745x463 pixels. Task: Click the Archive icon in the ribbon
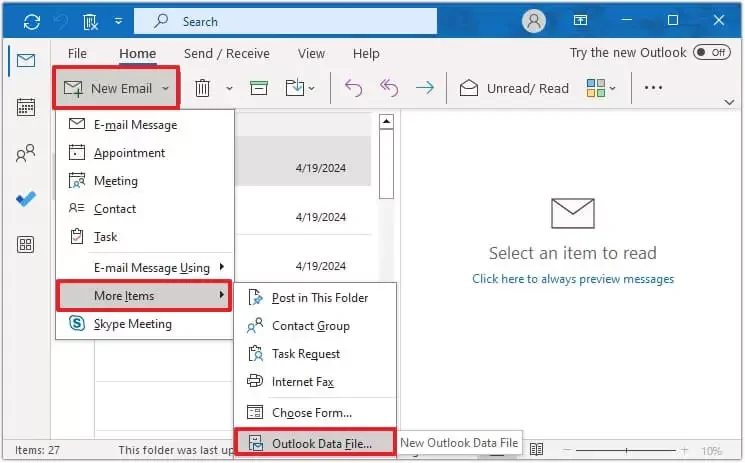point(258,88)
